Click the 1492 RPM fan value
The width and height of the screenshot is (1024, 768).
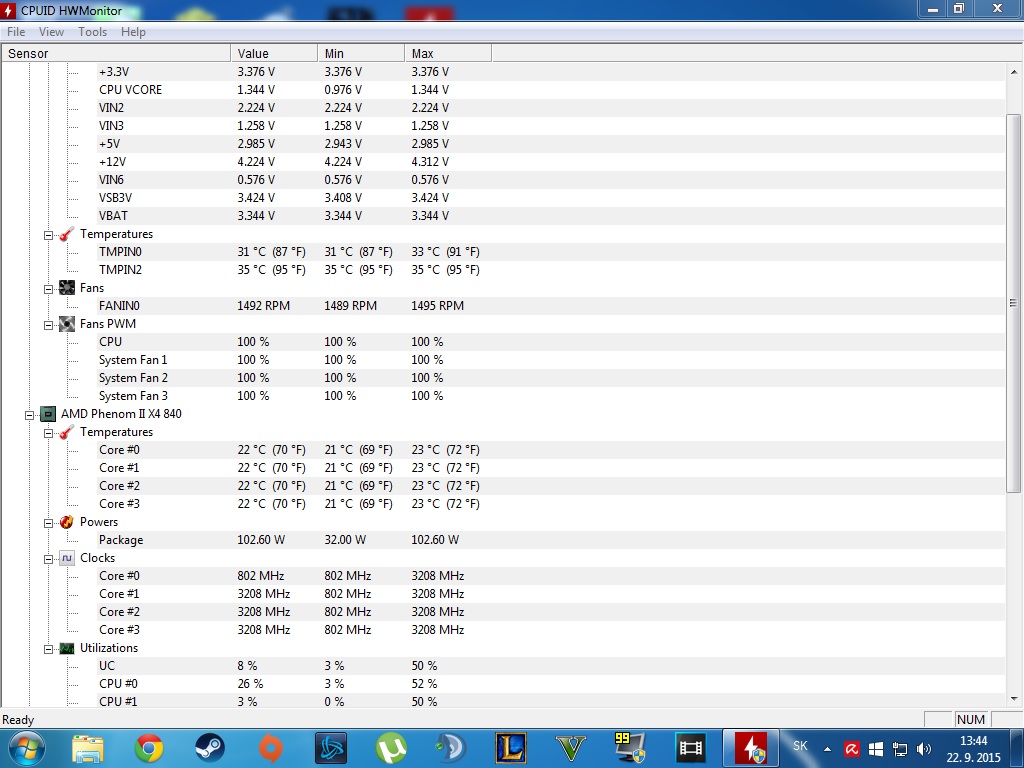pos(263,306)
